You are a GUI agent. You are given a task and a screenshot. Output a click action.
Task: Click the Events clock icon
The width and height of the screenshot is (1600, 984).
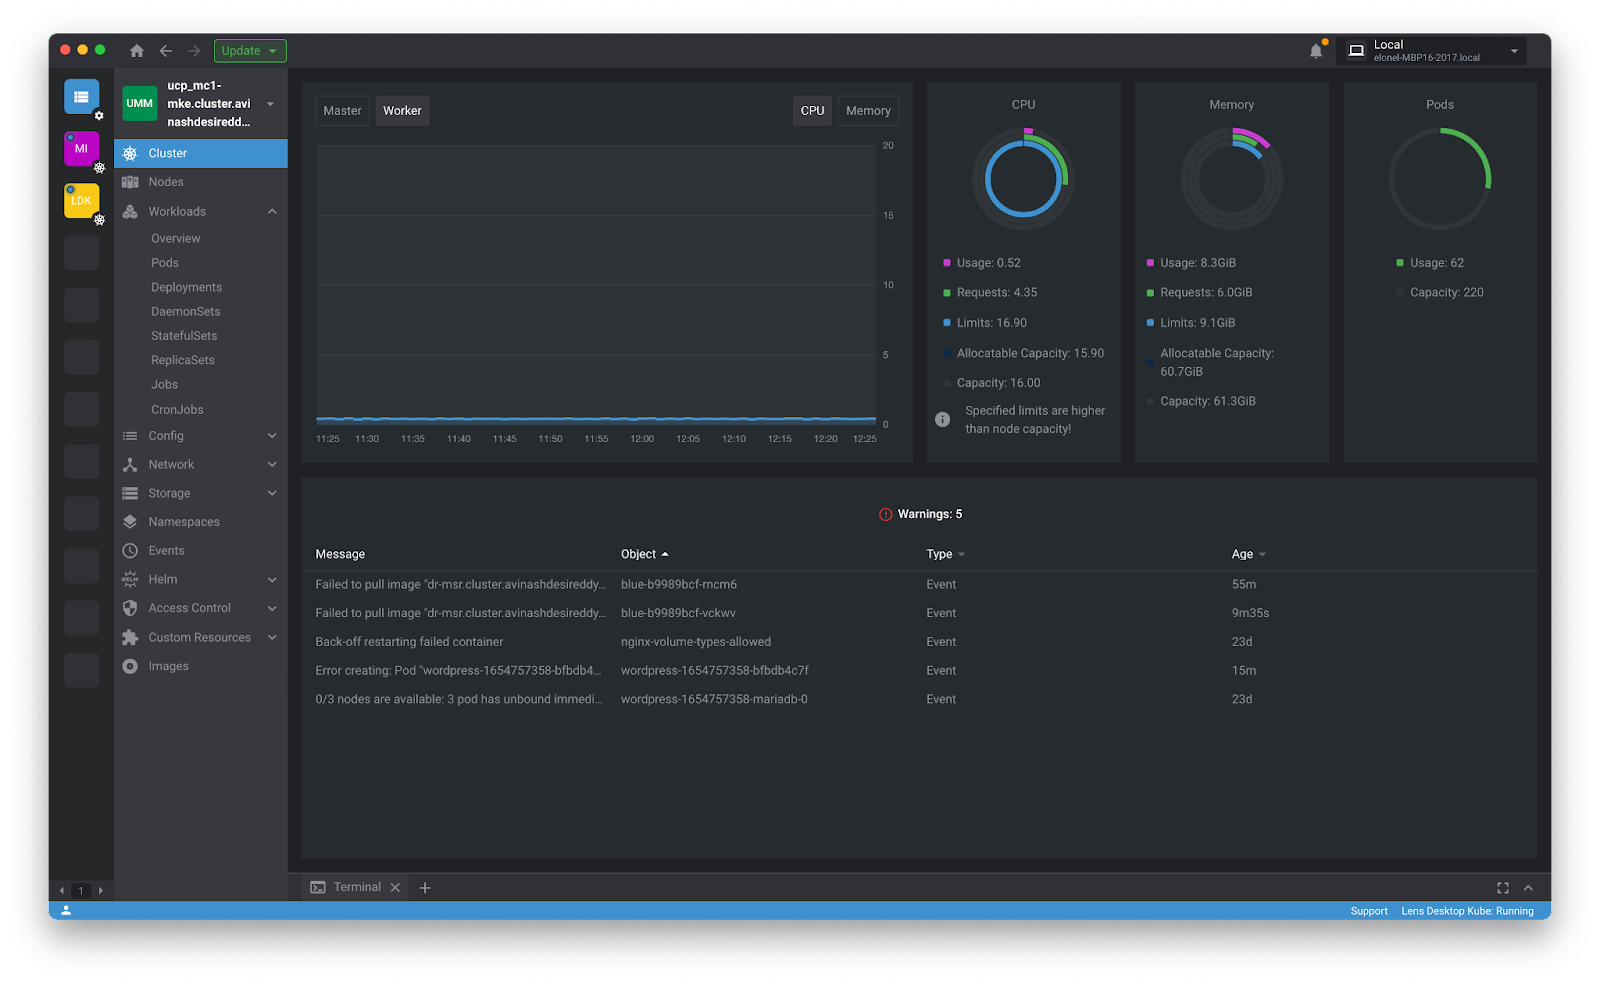[130, 551]
